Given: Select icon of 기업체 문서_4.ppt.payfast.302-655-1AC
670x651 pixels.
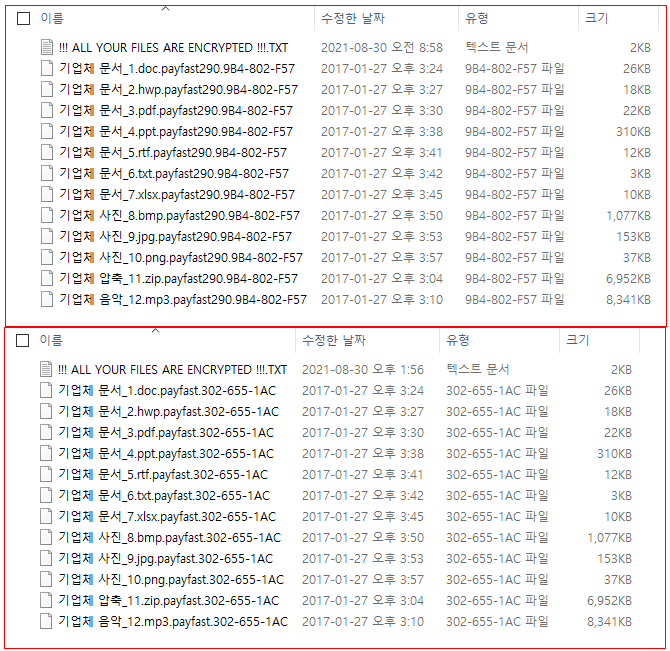Looking at the screenshot, I should pyautogui.click(x=46, y=453).
